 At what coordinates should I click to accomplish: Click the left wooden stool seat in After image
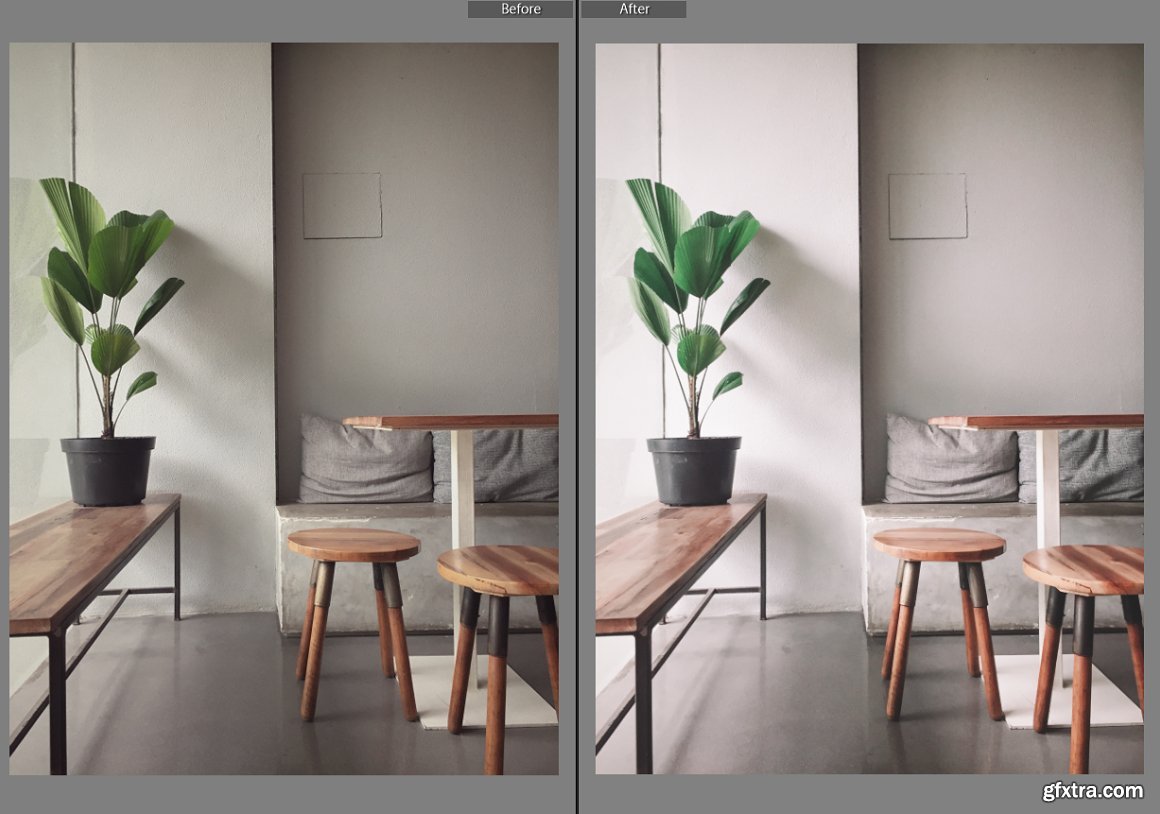[x=939, y=545]
